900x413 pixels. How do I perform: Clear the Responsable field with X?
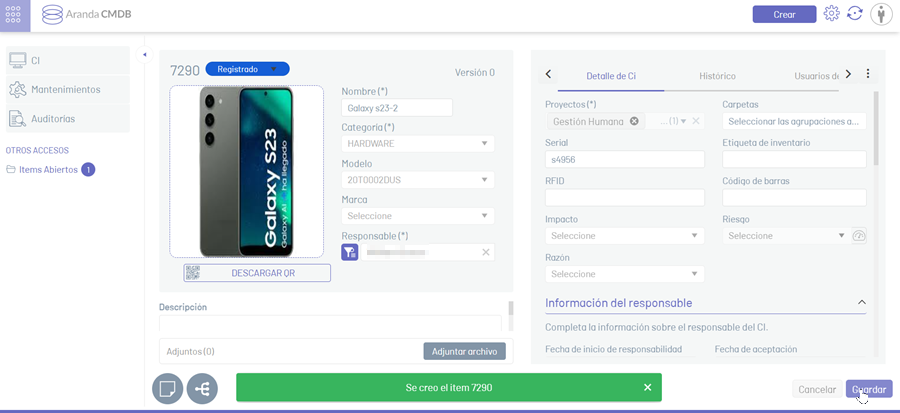point(486,252)
